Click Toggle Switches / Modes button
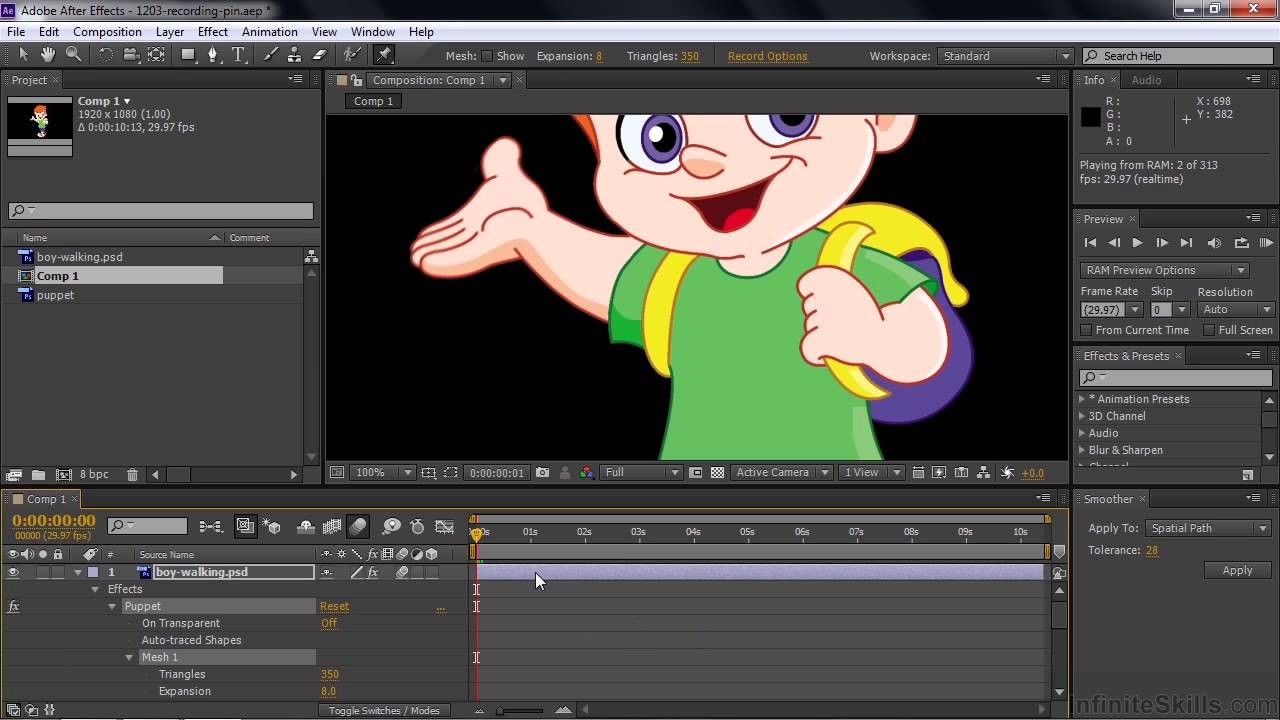Image resolution: width=1280 pixels, height=720 pixels. click(x=384, y=711)
